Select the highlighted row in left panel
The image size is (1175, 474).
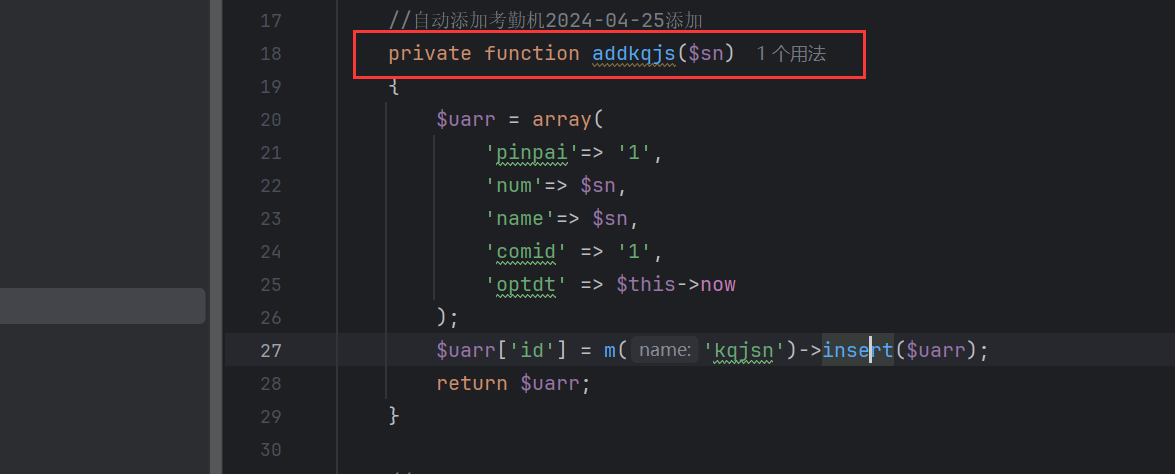click(x=103, y=306)
